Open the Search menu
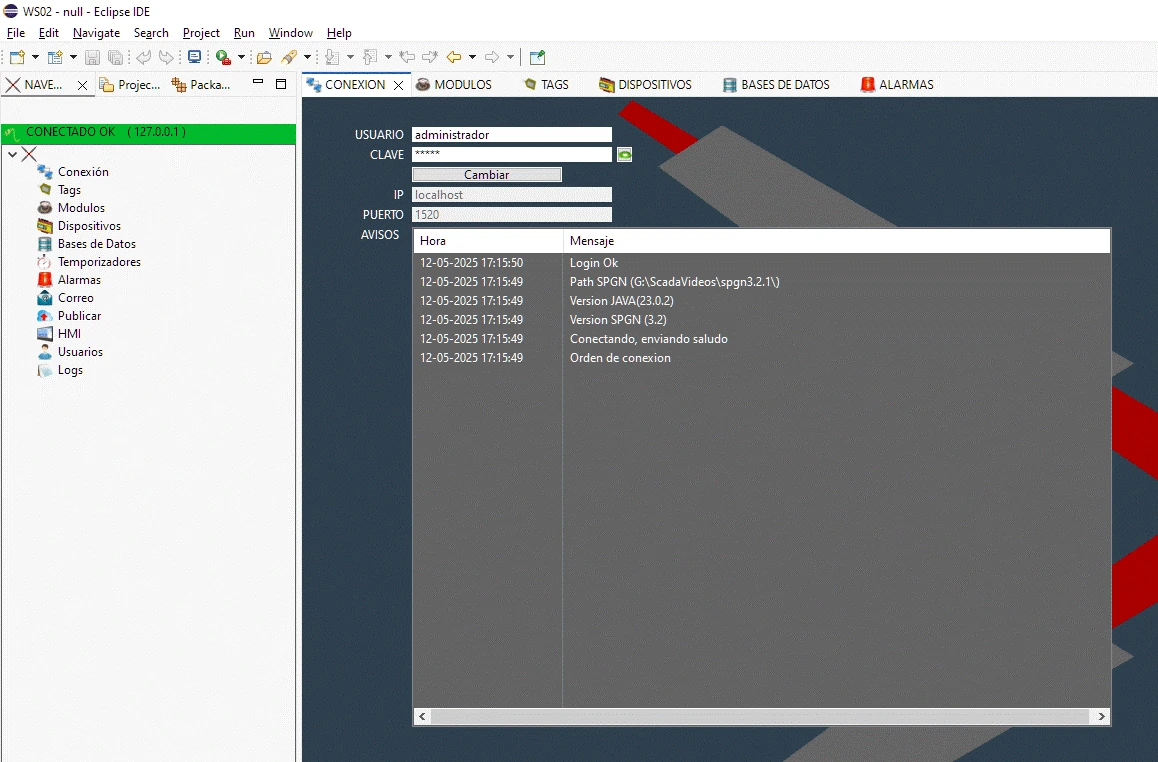Image resolution: width=1158 pixels, height=762 pixels. tap(151, 33)
